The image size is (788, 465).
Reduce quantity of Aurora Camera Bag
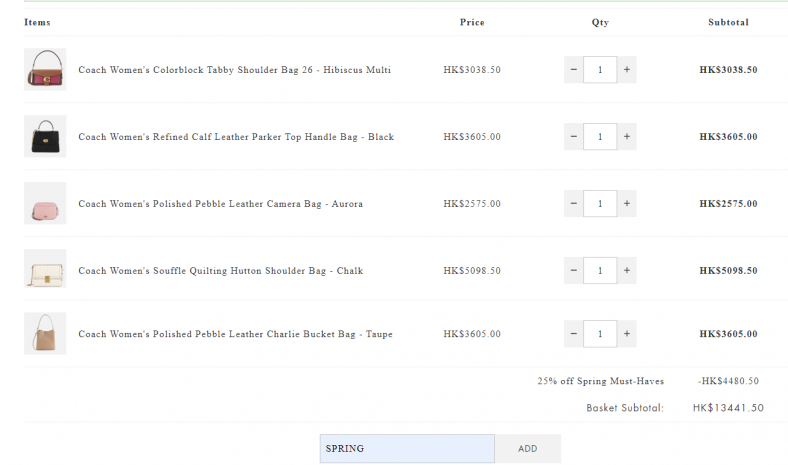(573, 204)
